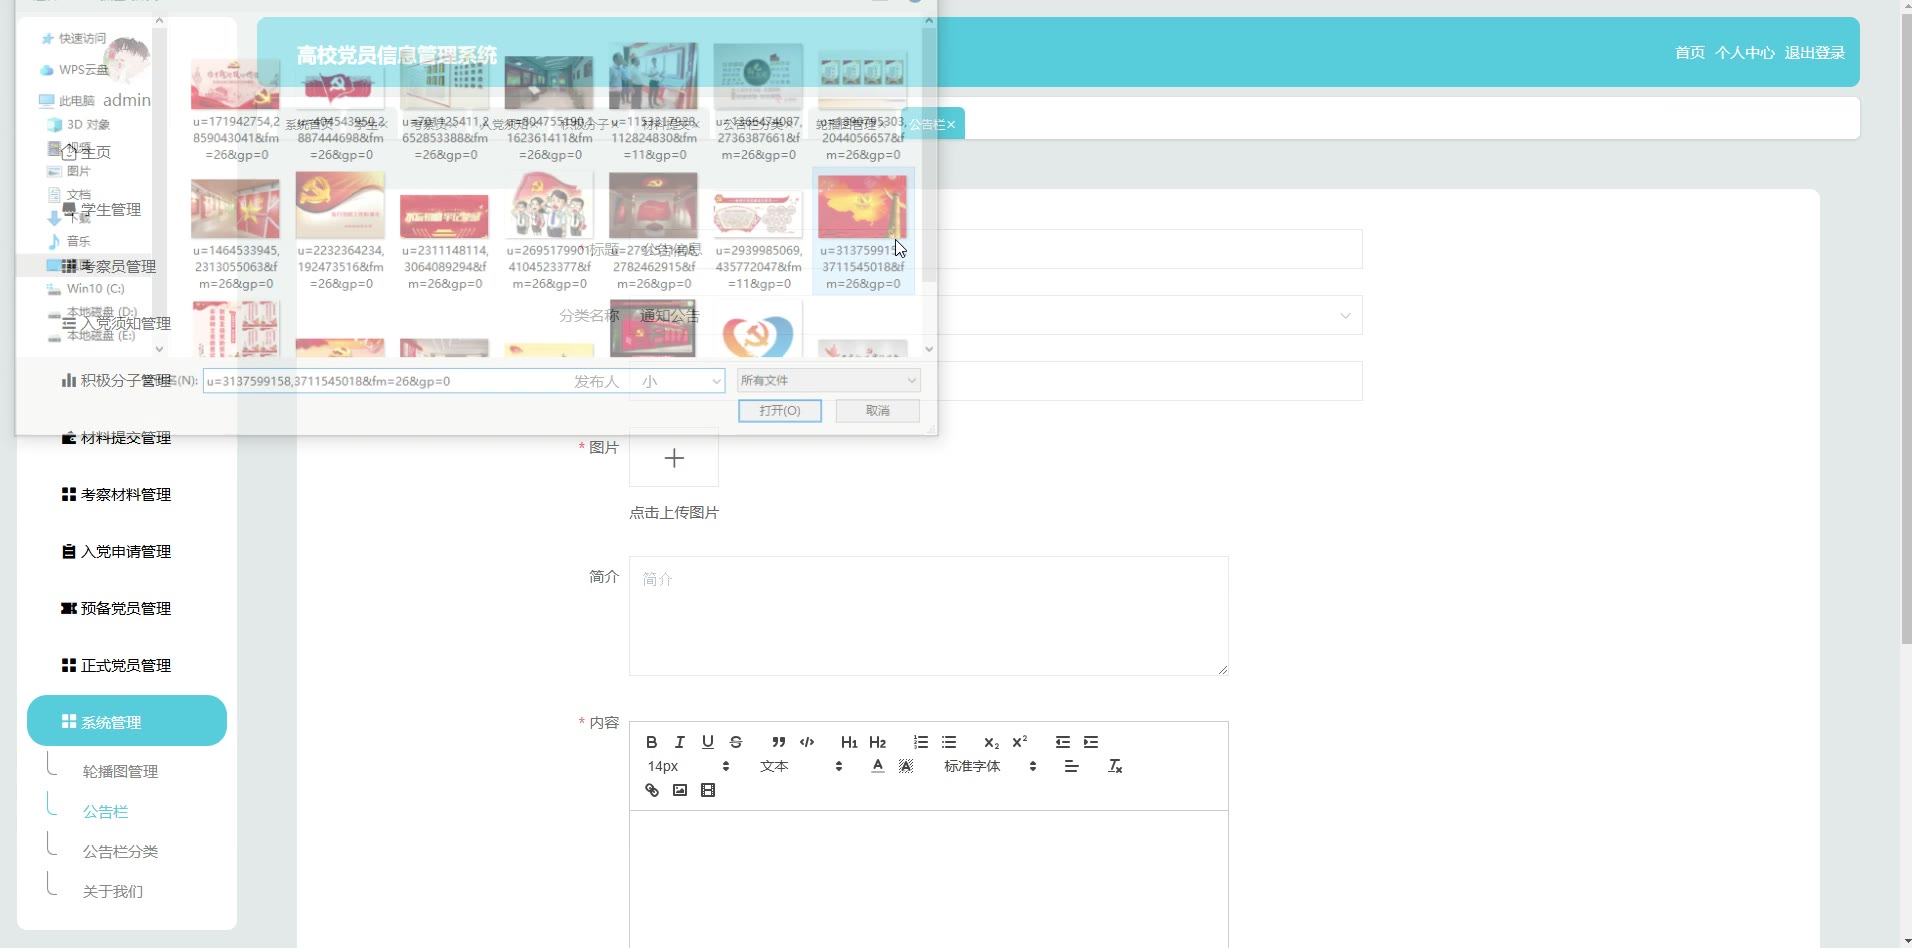Viewport: 1912px width, 948px height.
Task: Select 3D 对象 in file dialog tree
Action: point(79,125)
